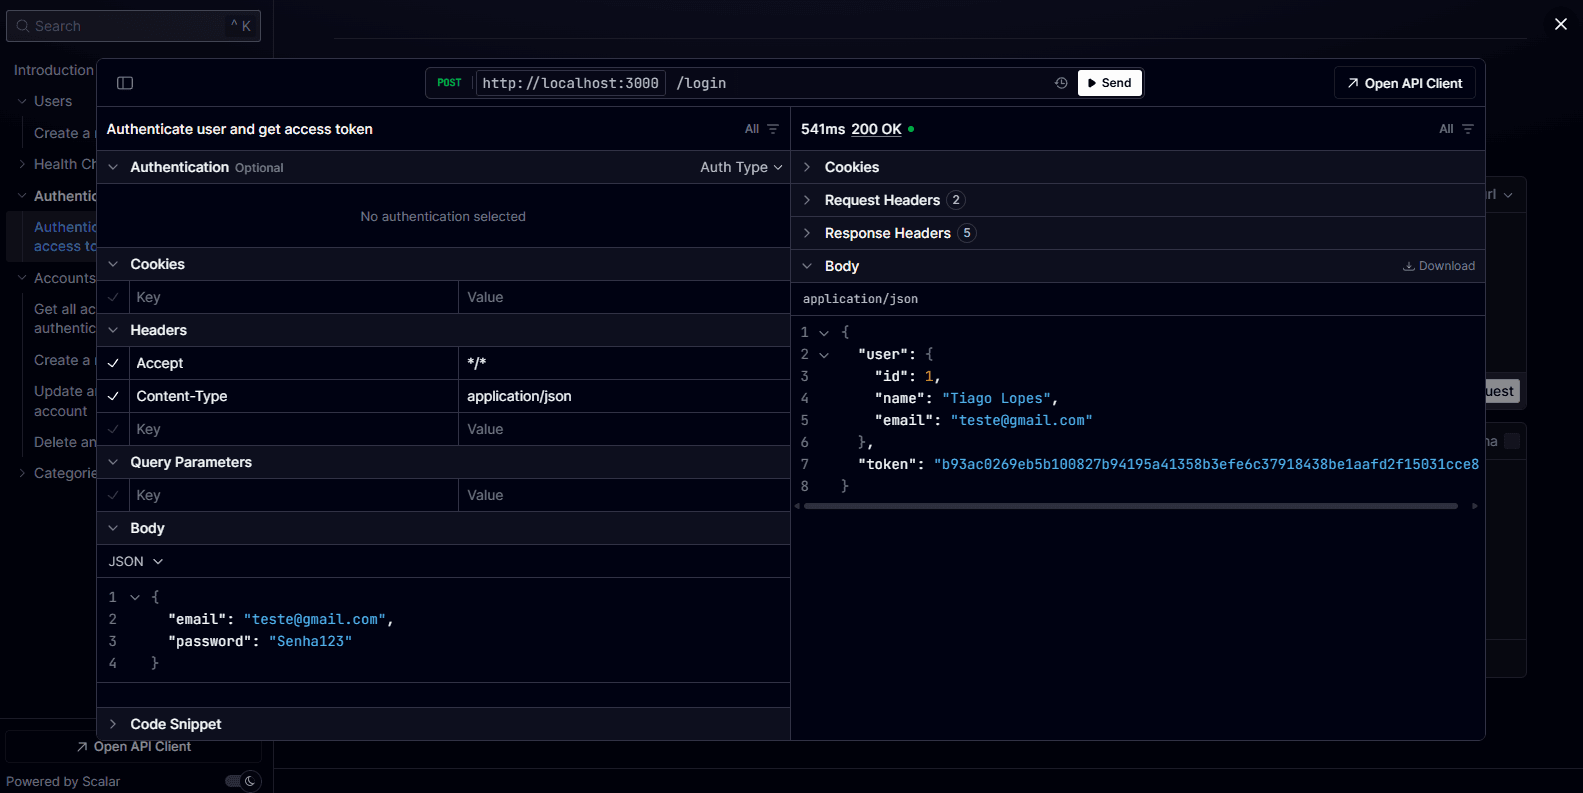1583x793 pixels.
Task: Download the response body
Action: pos(1439,266)
